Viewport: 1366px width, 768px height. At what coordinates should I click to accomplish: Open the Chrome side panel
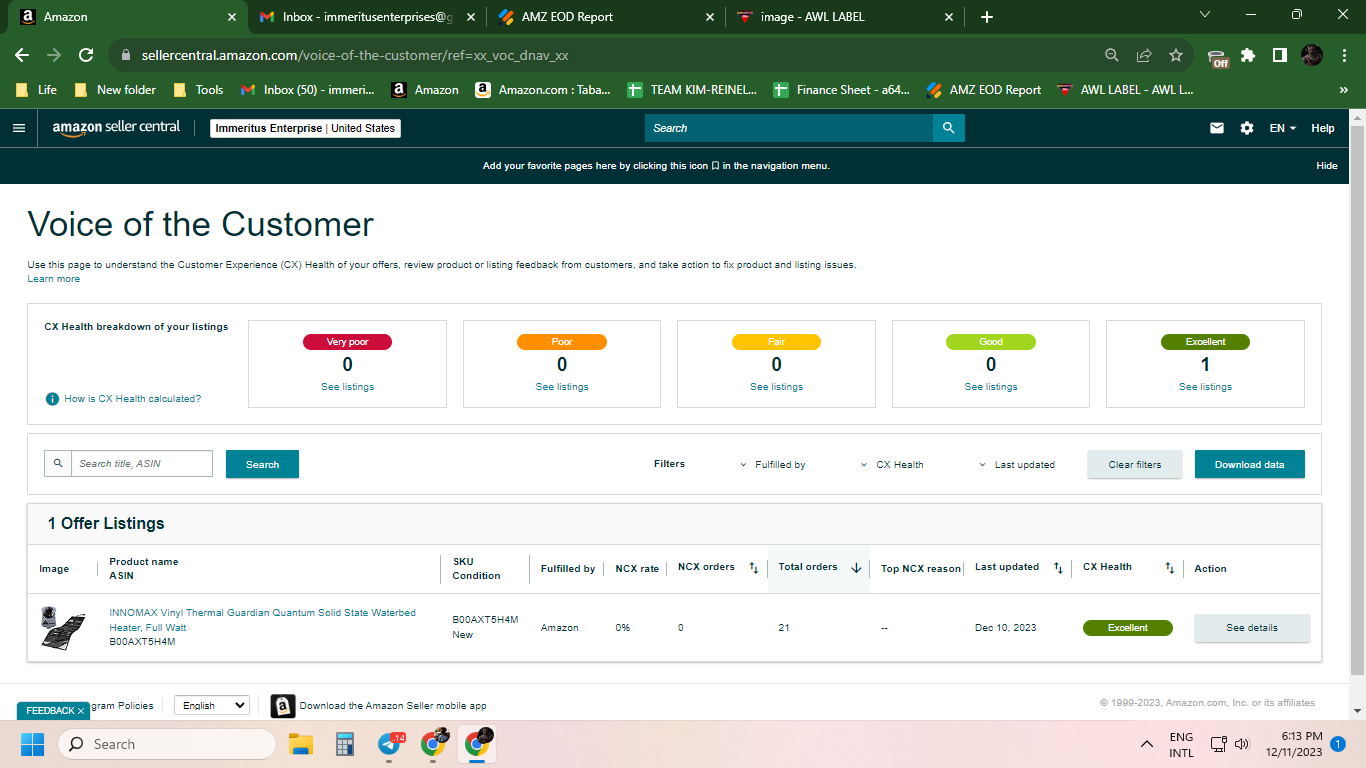[1280, 56]
